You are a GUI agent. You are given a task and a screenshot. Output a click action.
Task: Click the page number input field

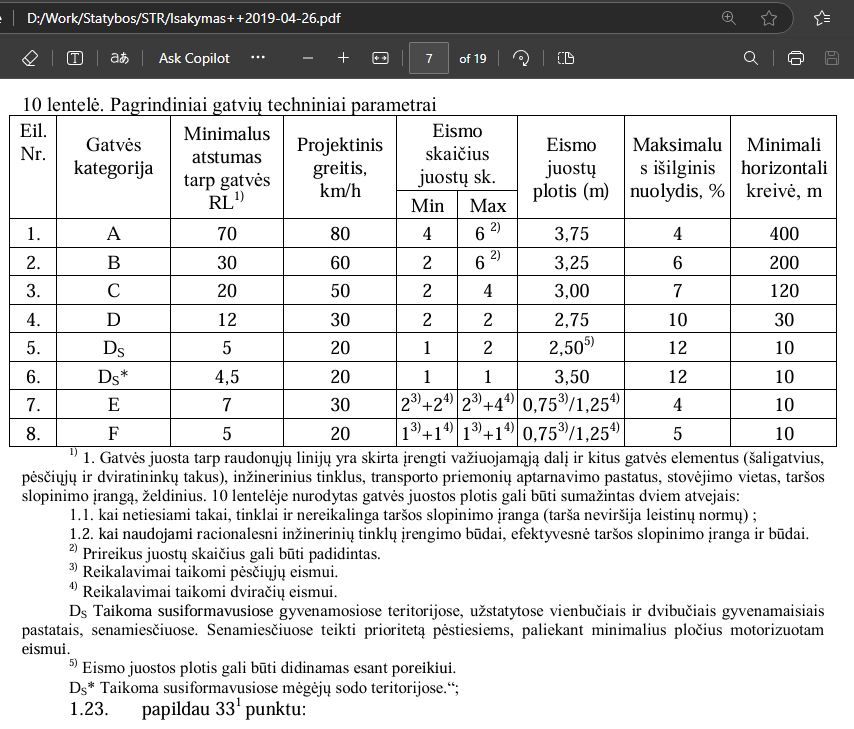[429, 58]
